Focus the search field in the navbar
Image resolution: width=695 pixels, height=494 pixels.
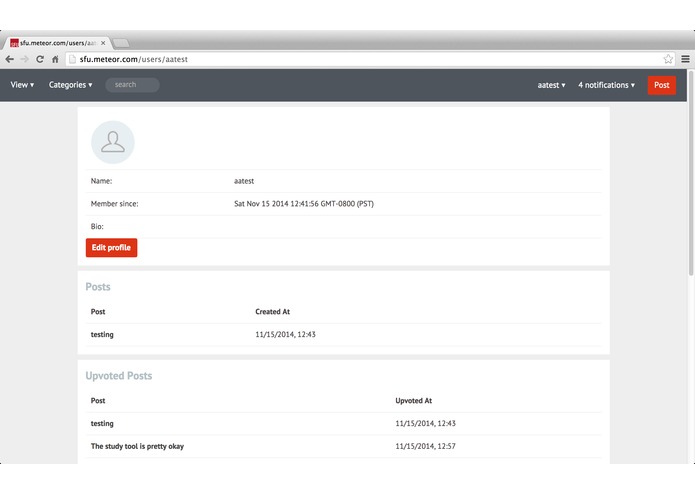[132, 85]
